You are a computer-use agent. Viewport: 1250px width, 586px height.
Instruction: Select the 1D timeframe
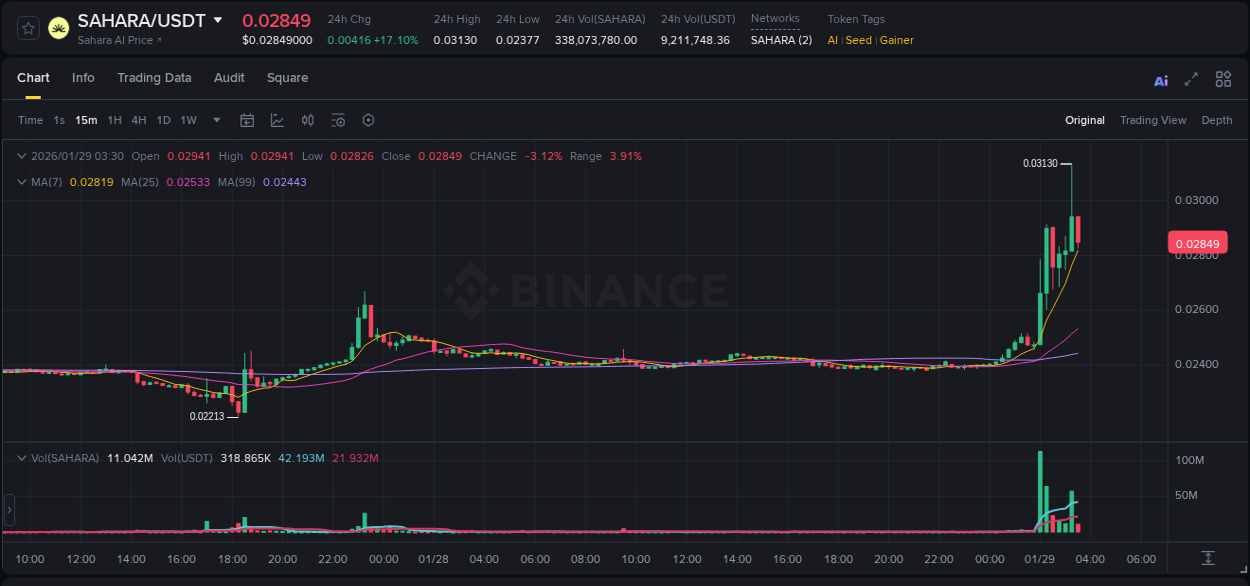pyautogui.click(x=163, y=120)
